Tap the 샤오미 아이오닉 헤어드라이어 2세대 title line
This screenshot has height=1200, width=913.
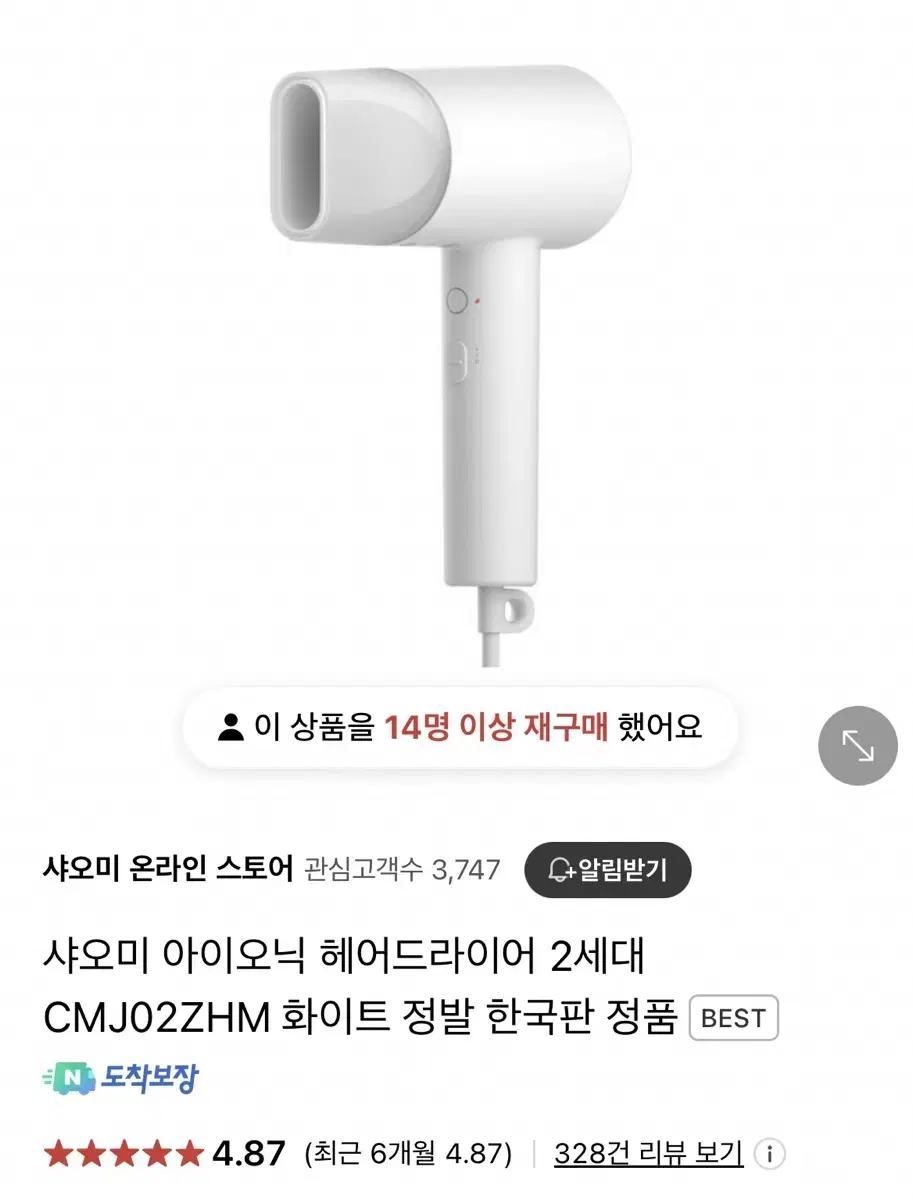pos(344,958)
